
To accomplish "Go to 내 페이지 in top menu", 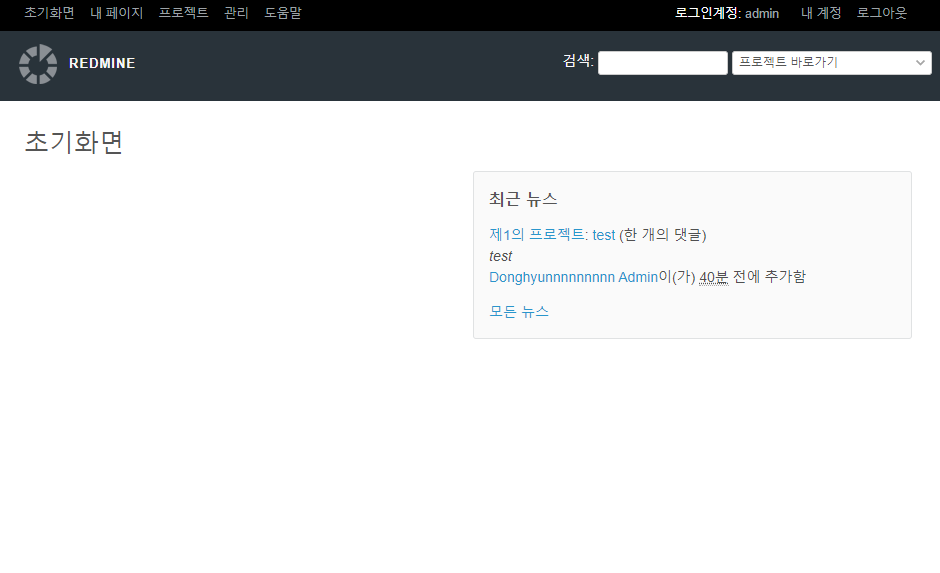I will pyautogui.click(x=116, y=13).
